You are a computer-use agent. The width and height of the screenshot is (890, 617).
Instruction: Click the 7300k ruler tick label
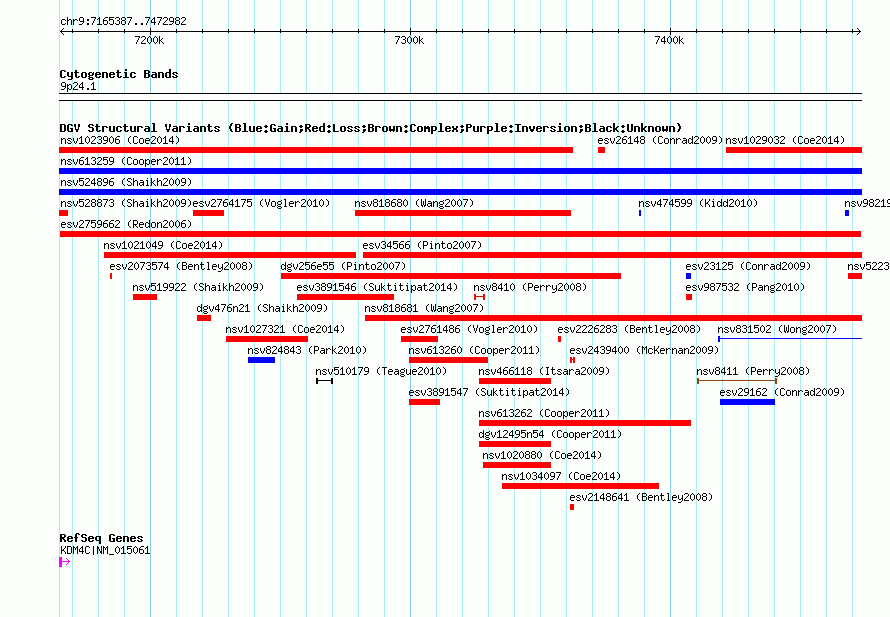409,40
